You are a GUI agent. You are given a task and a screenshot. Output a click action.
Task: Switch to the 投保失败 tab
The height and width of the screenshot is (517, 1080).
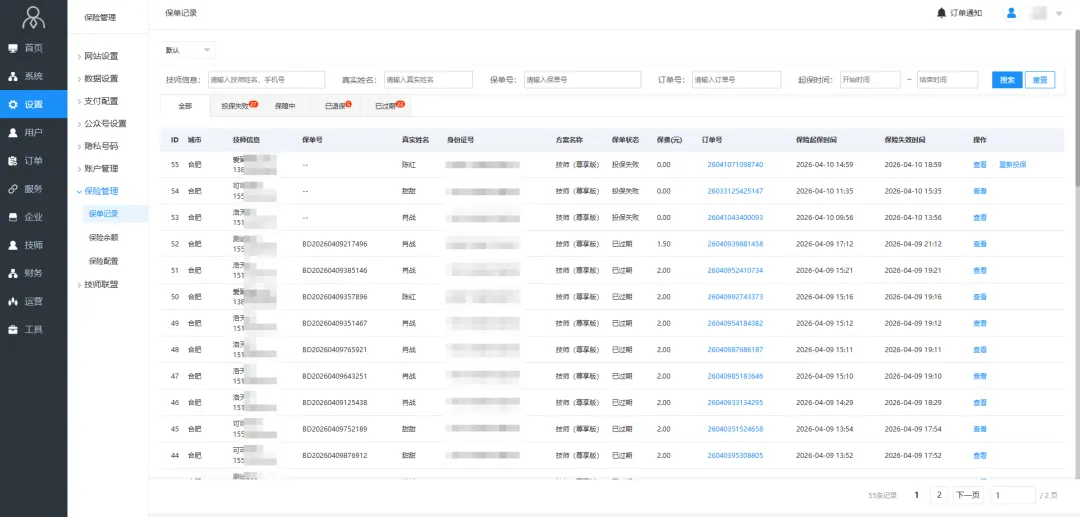pyautogui.click(x=236, y=105)
